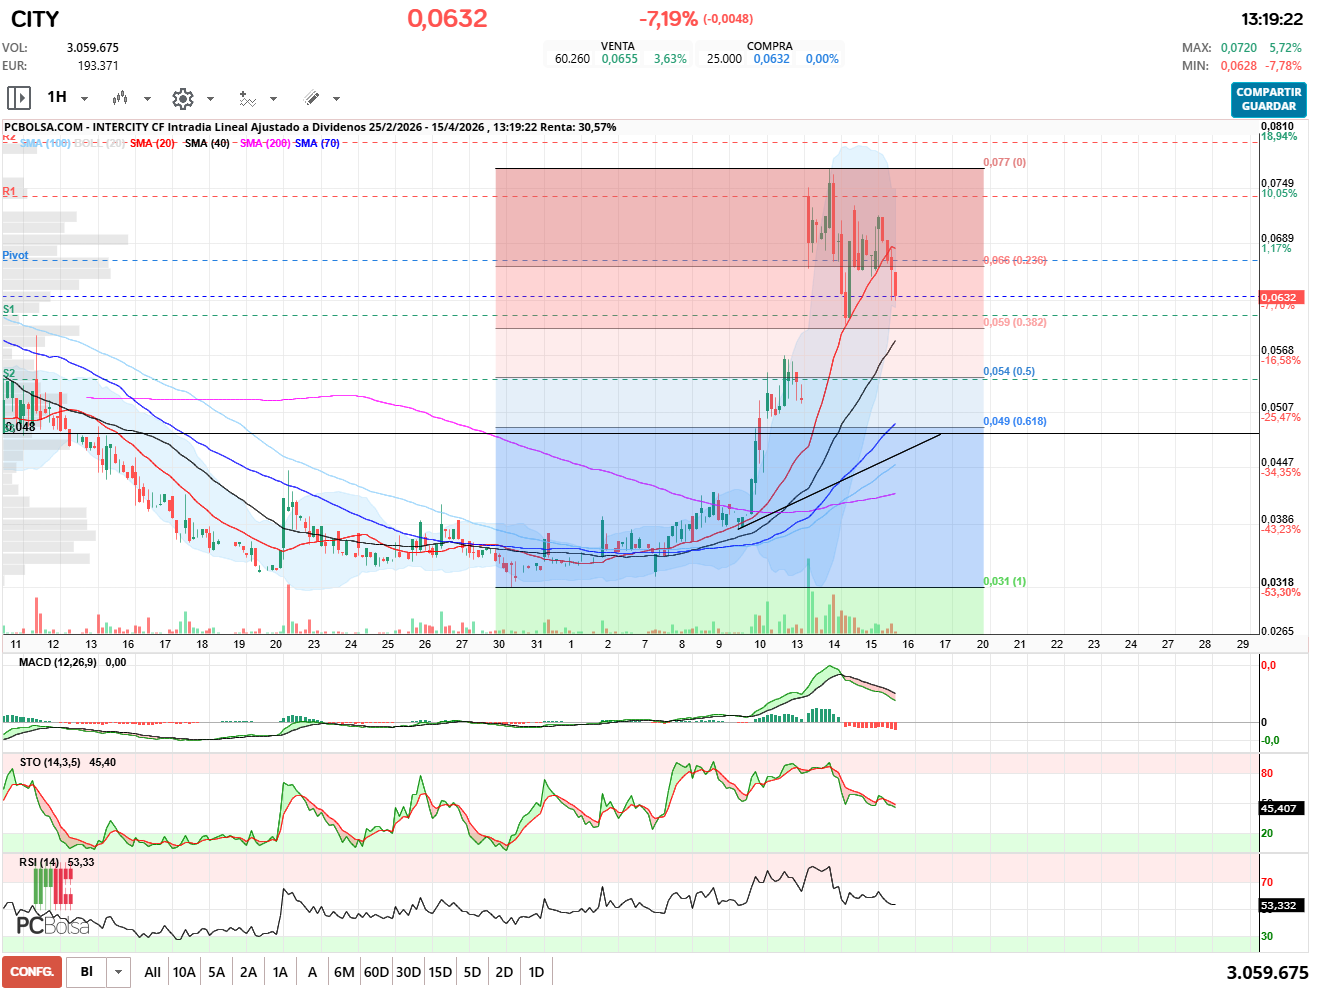Switch to the 1D range tab

536,972
